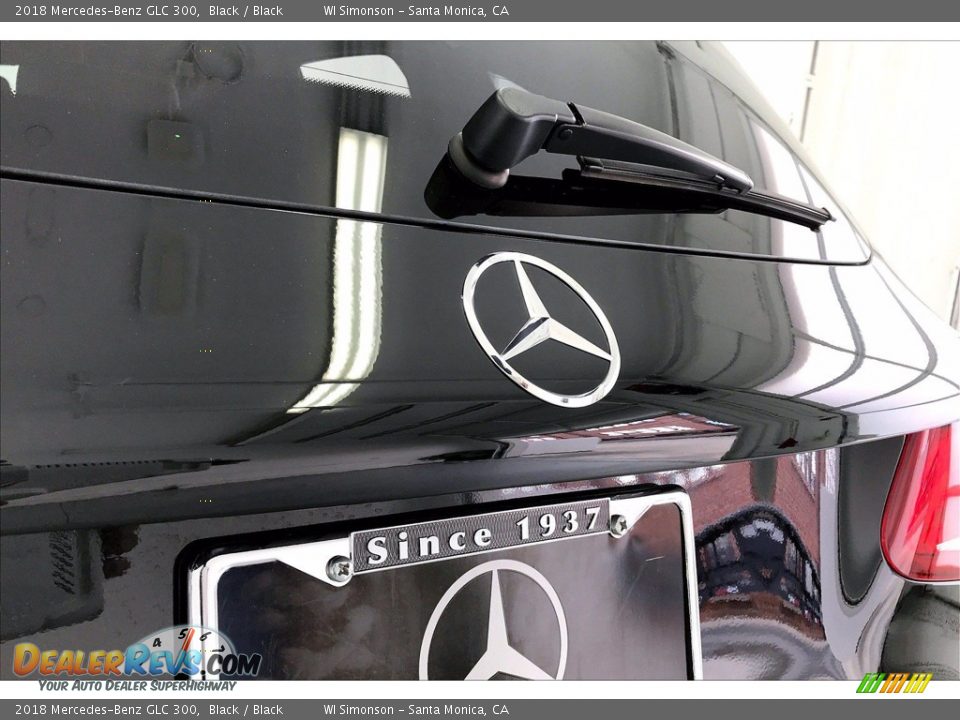Click 'WI Simonson – Santa Monica, CA' in top bar
The height and width of the screenshot is (720, 960).
[x=416, y=10]
